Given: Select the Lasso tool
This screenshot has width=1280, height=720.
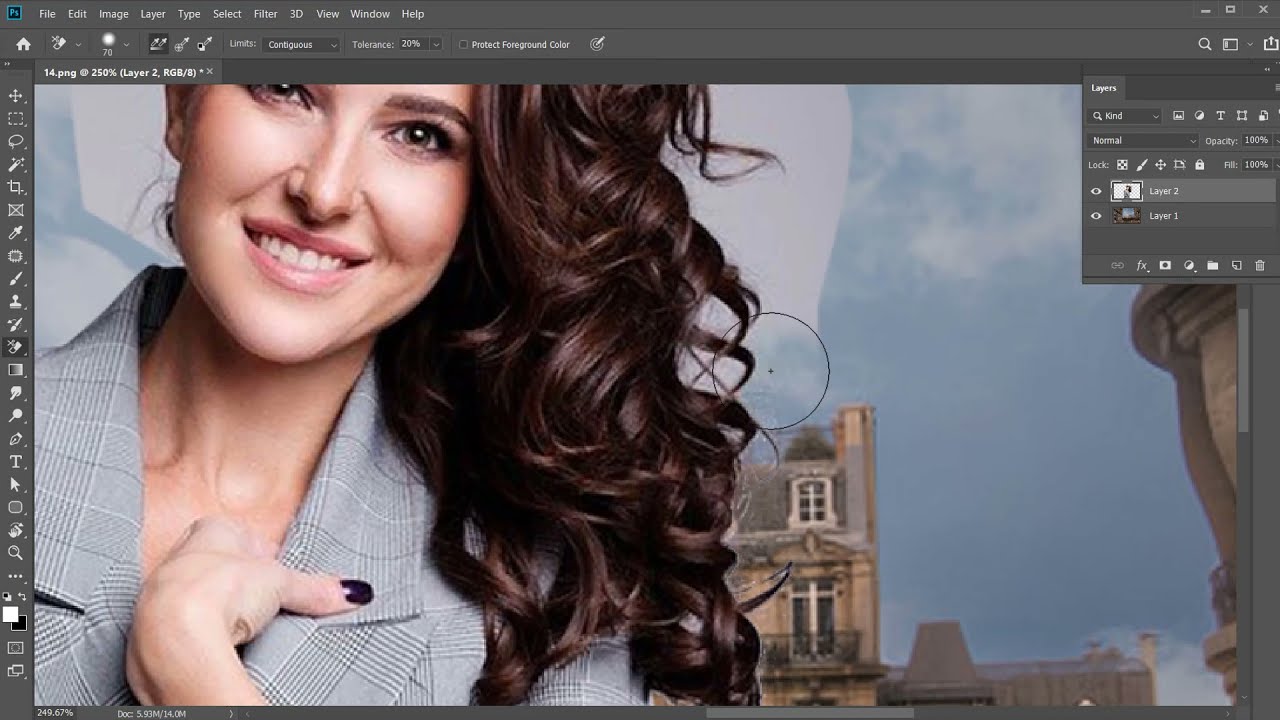Looking at the screenshot, I should pos(16,142).
